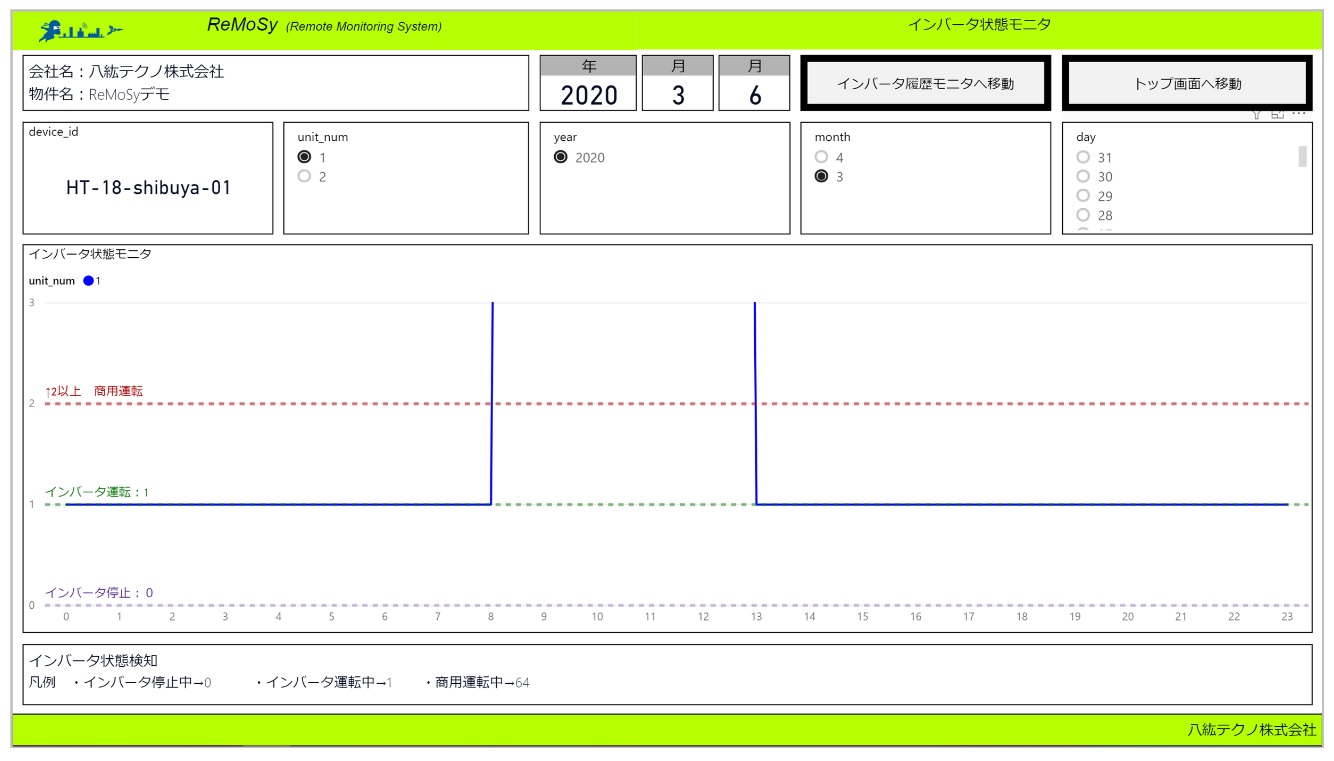Click hour 23 on the chart x-axis
1334x761 pixels.
(1287, 617)
